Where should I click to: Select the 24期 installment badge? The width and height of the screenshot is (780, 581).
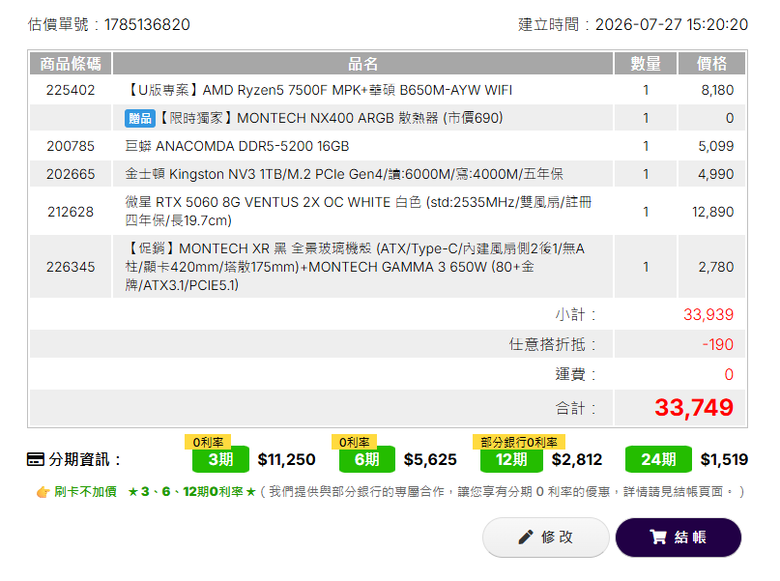click(x=658, y=459)
